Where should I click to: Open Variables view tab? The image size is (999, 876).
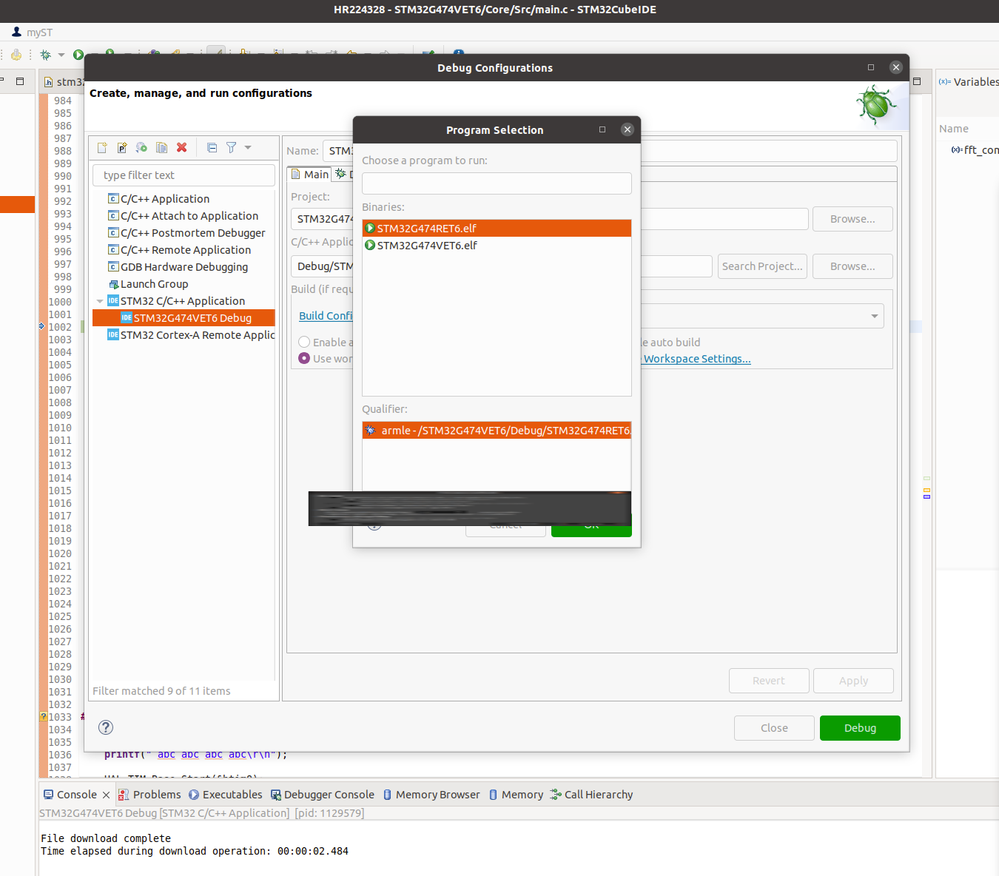click(968, 82)
